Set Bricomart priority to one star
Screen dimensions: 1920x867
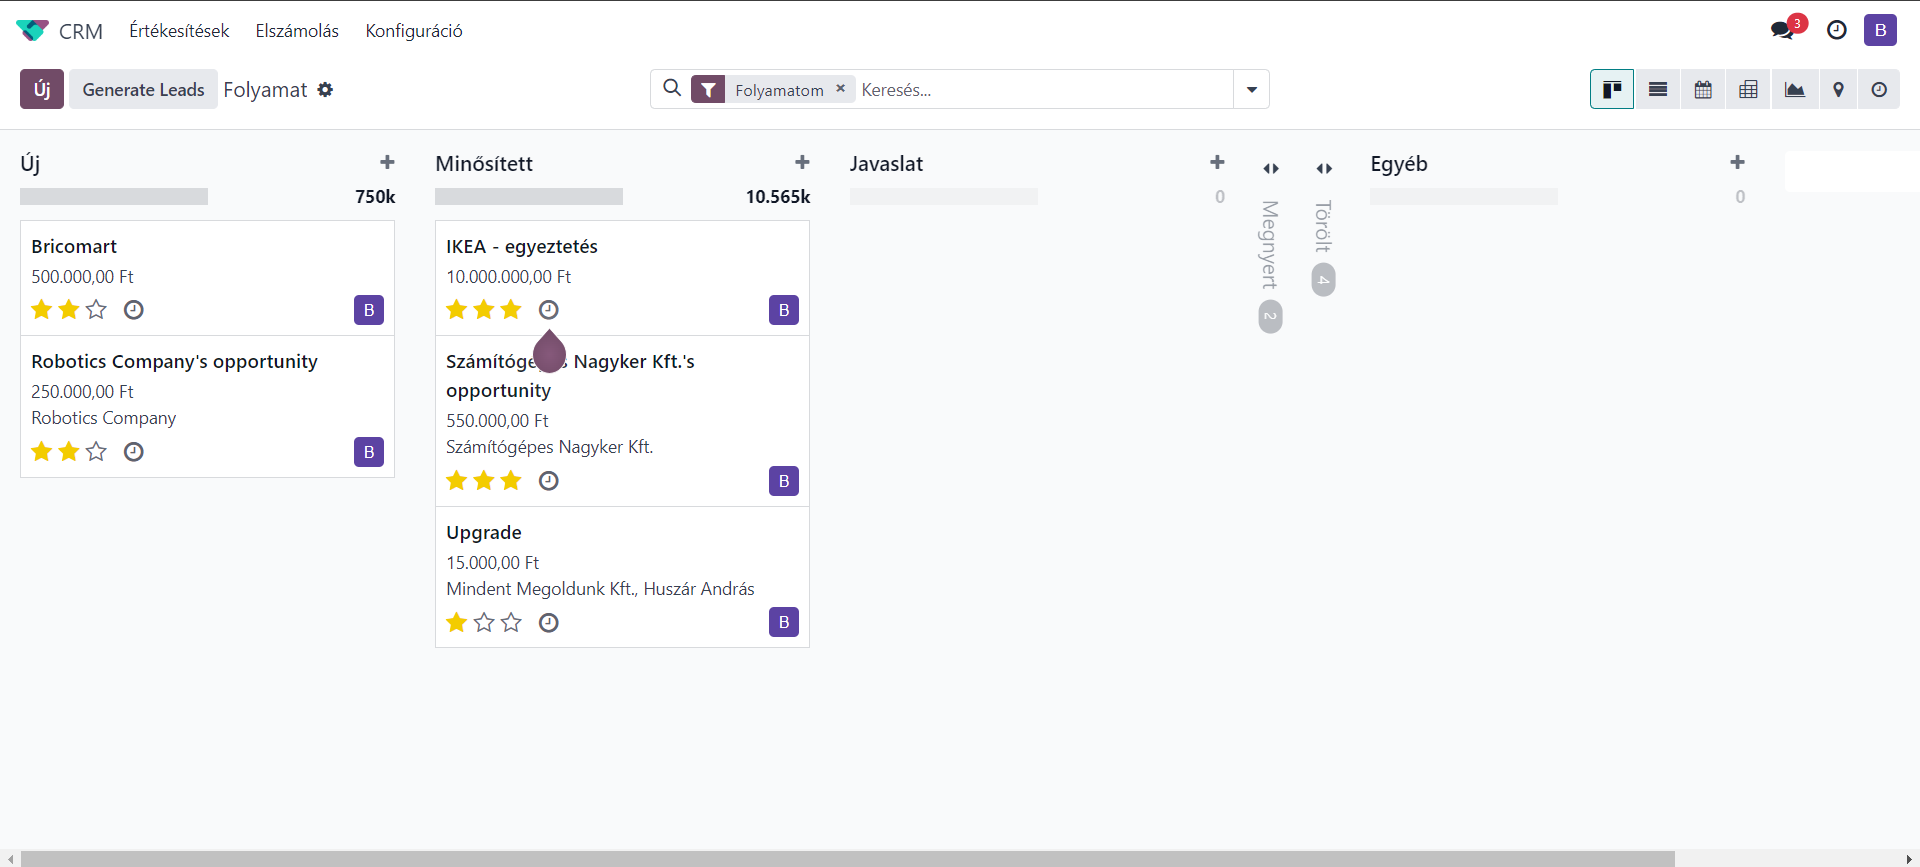coord(42,310)
